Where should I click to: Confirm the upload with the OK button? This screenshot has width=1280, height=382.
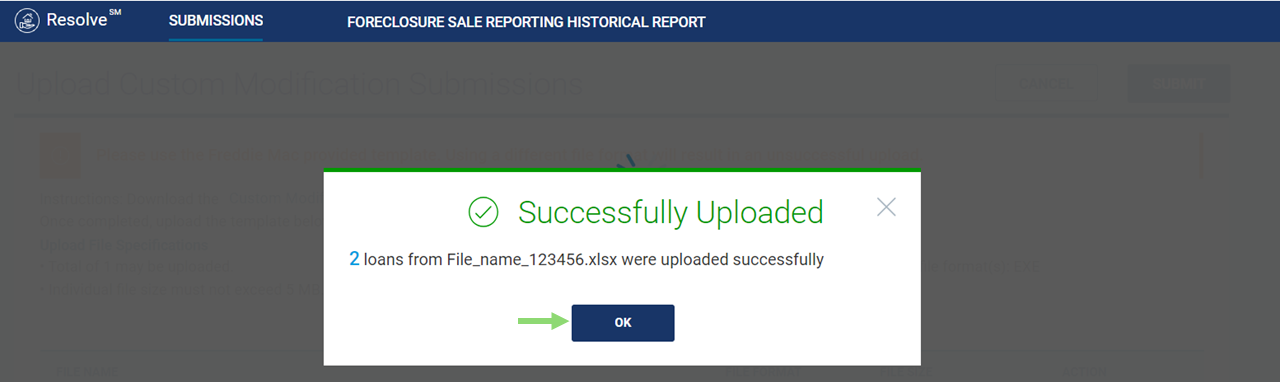click(x=623, y=323)
